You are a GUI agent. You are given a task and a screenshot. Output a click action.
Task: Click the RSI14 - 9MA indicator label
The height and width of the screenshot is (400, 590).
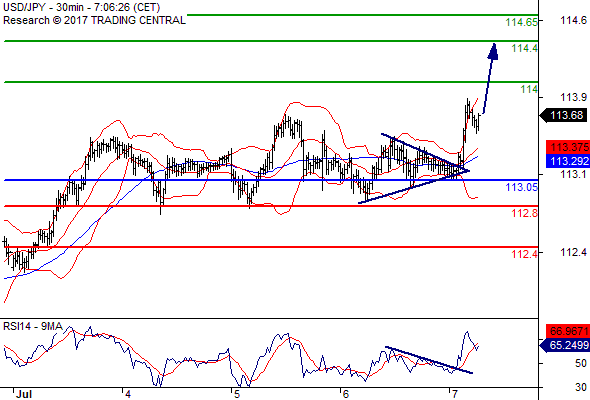click(33, 326)
